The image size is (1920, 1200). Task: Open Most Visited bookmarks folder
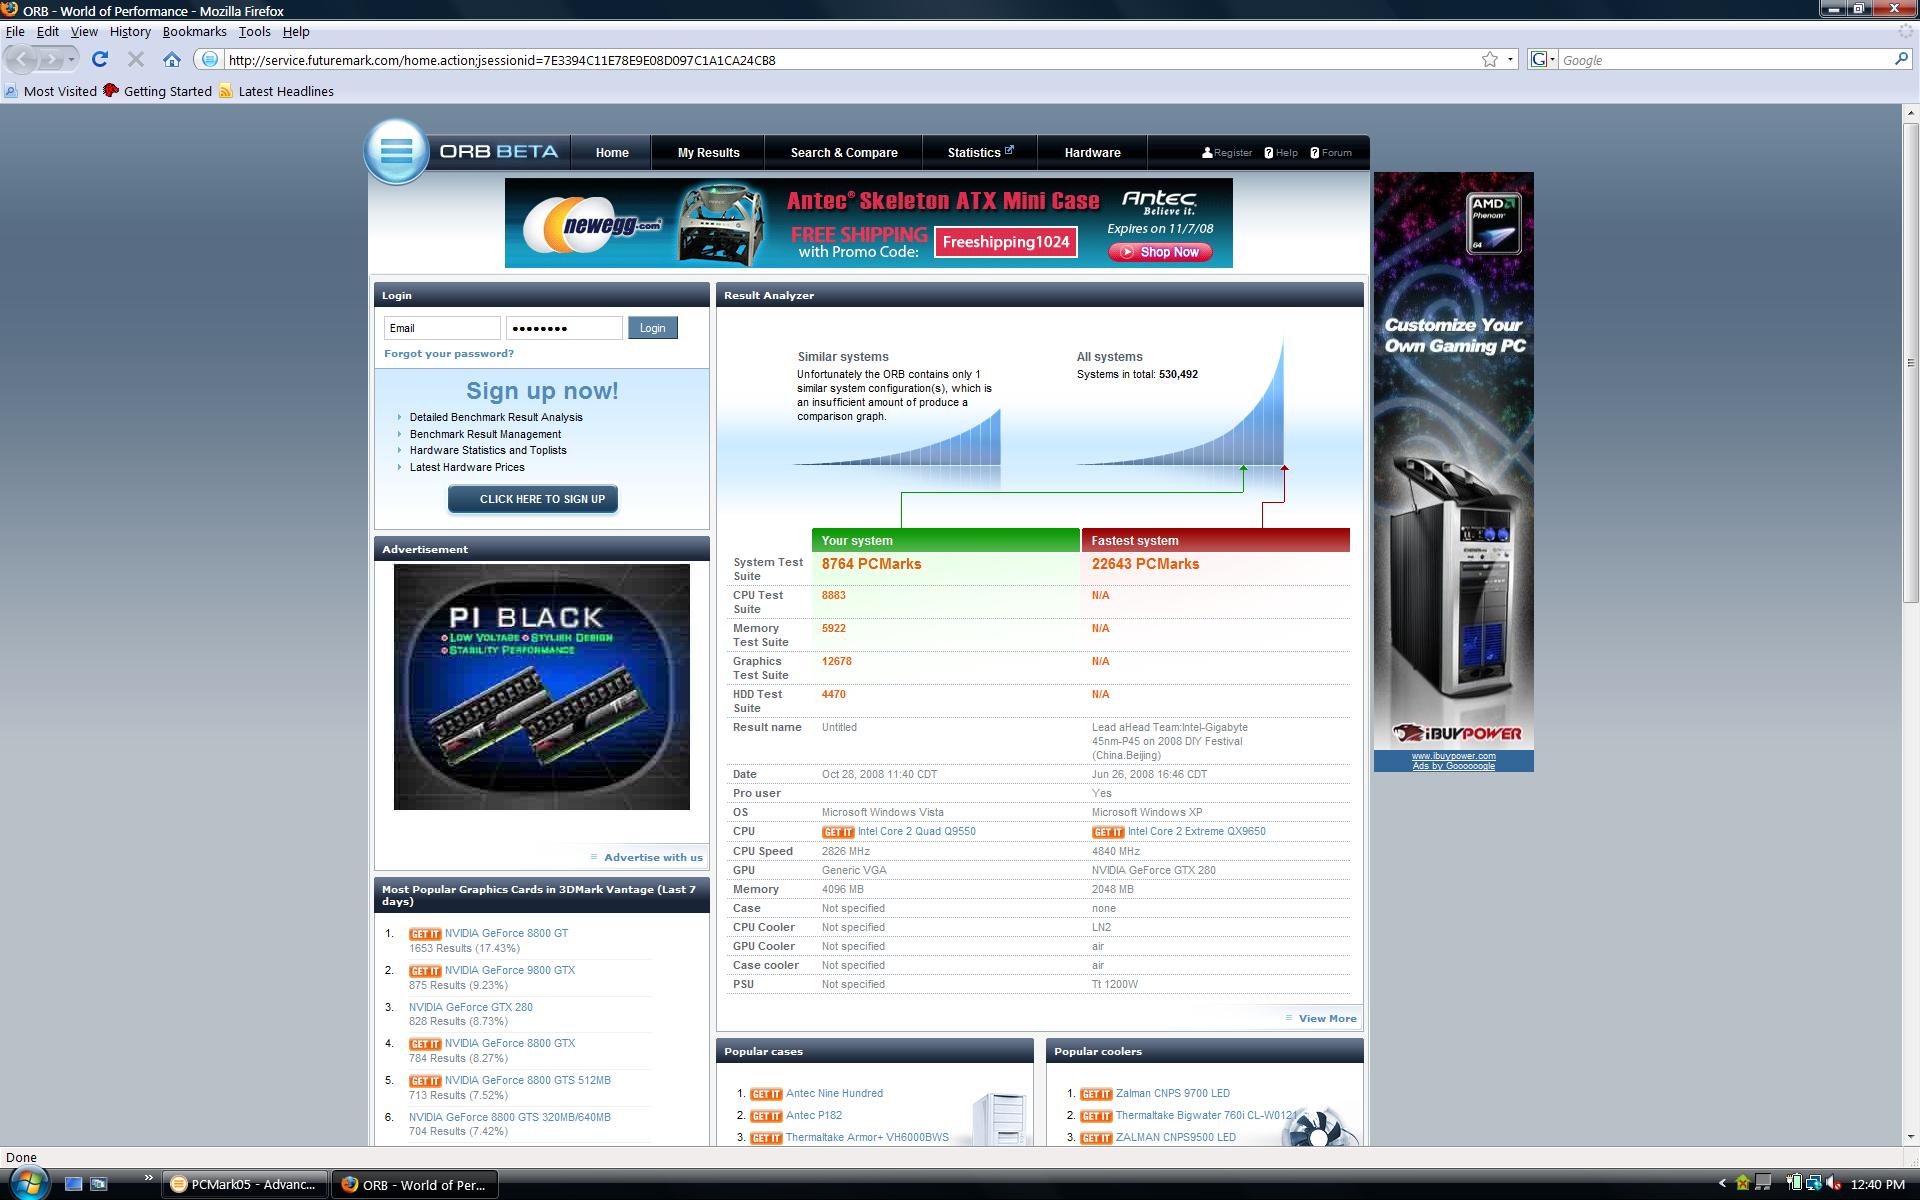pos(51,91)
